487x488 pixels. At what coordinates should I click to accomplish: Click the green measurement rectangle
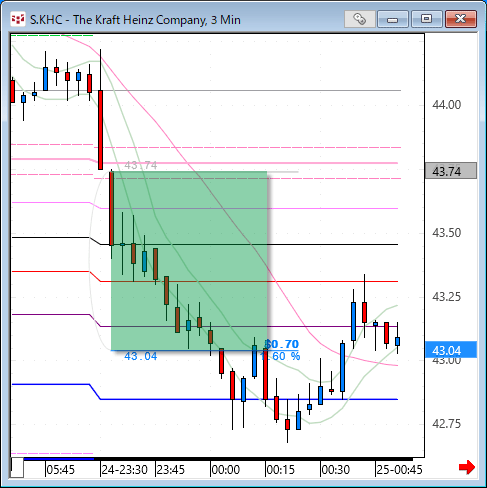189,261
